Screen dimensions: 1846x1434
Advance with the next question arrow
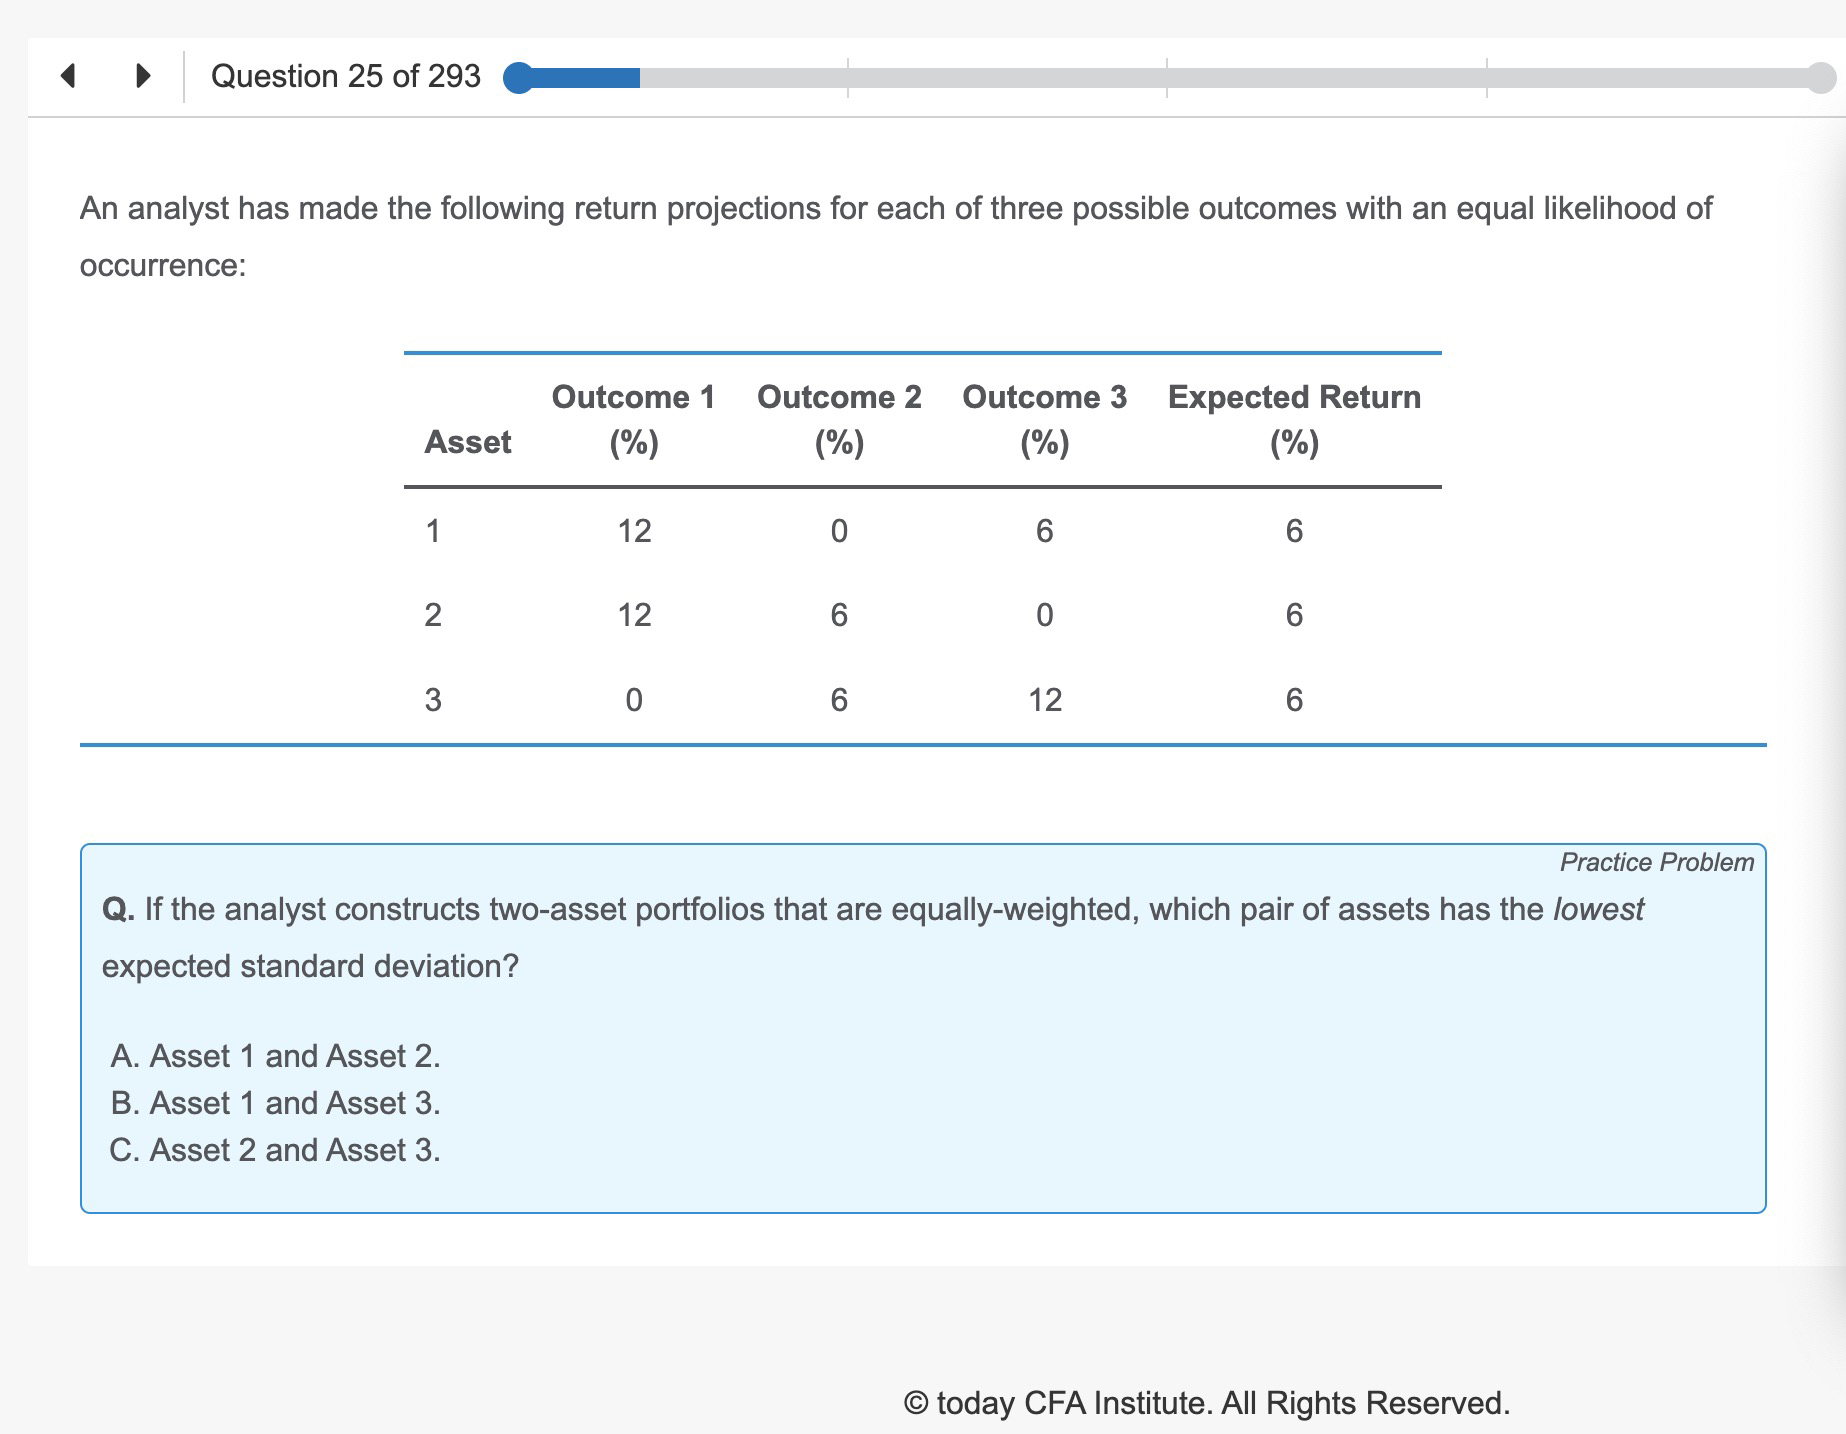point(143,76)
